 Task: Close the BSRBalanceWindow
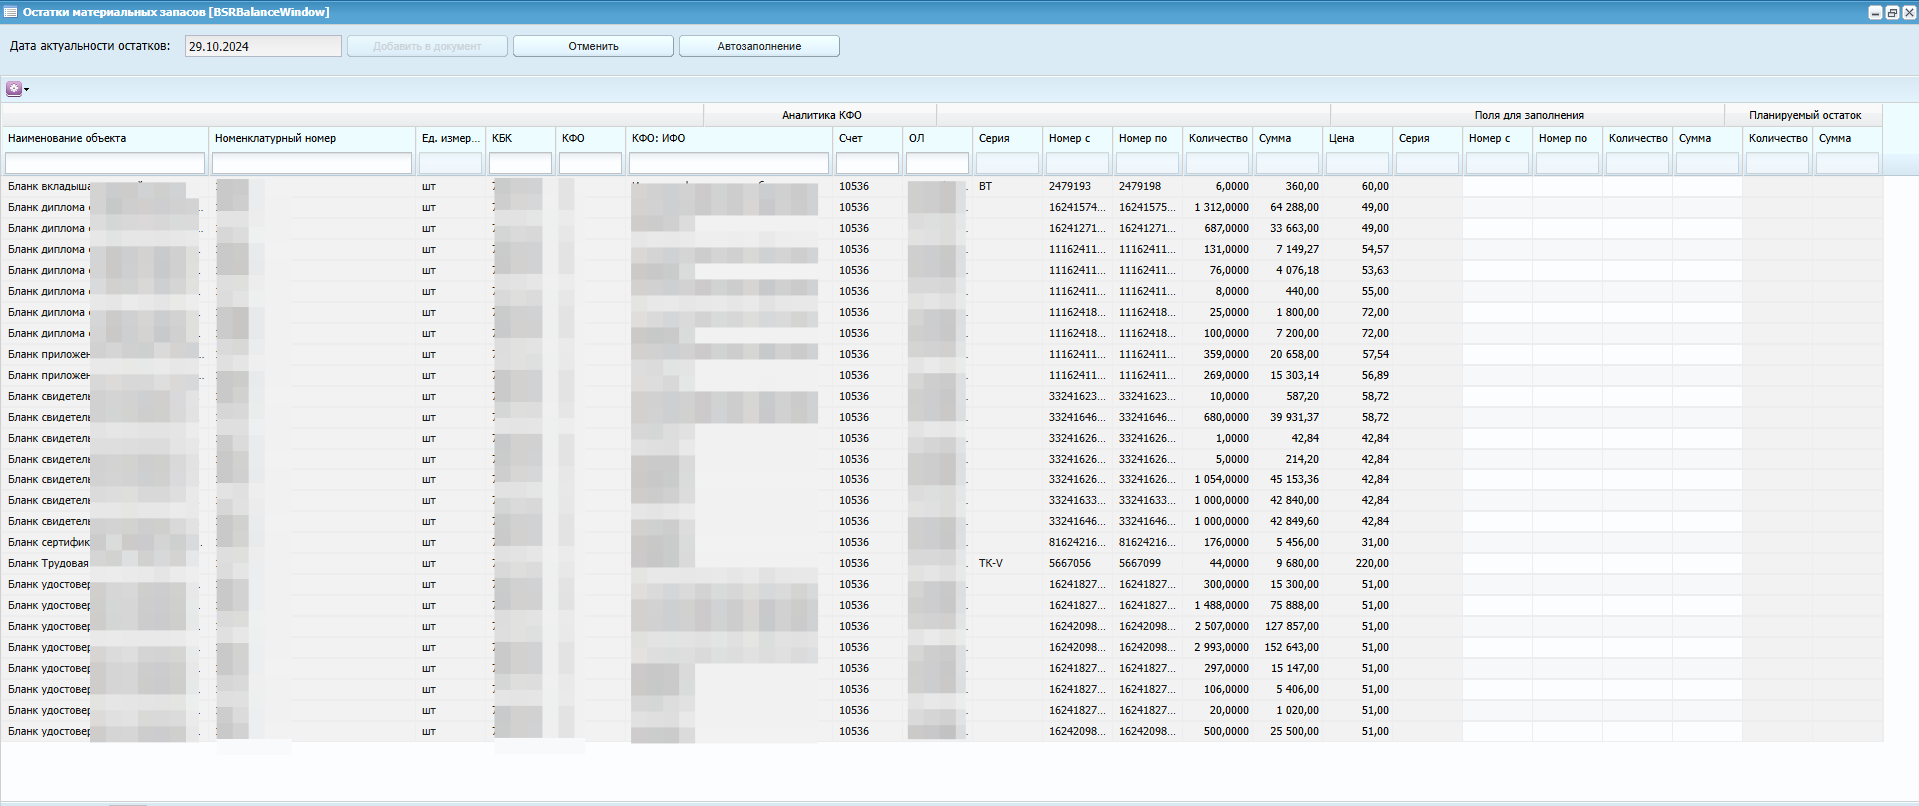point(1908,12)
